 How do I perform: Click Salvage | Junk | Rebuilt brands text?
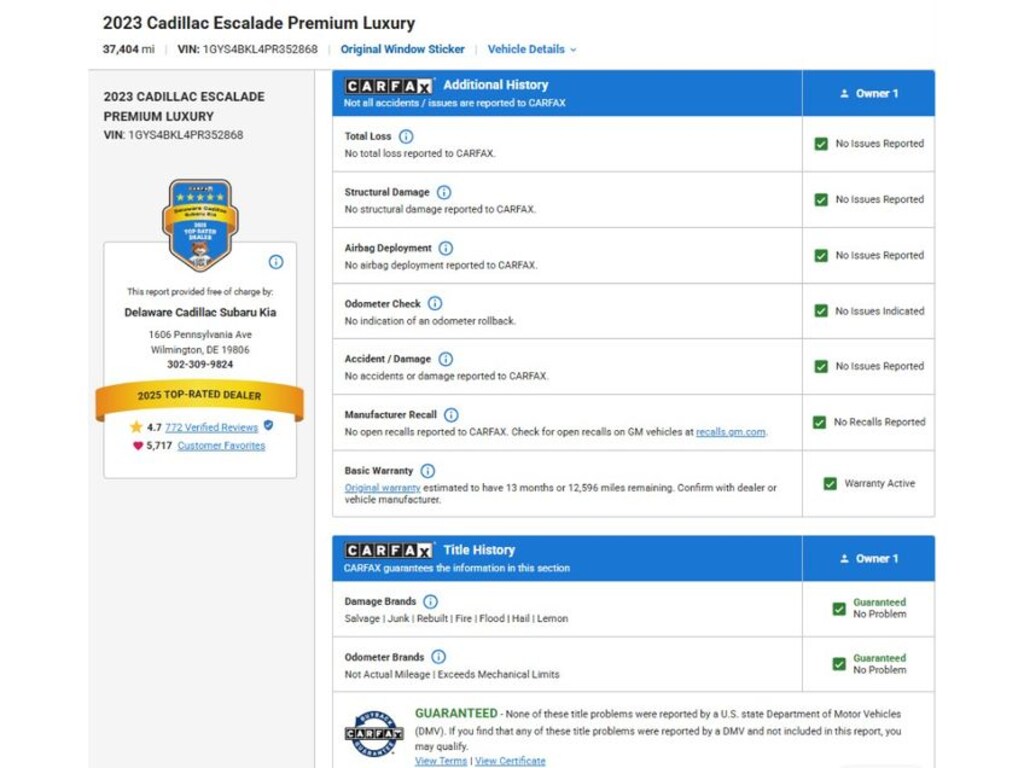click(x=456, y=618)
